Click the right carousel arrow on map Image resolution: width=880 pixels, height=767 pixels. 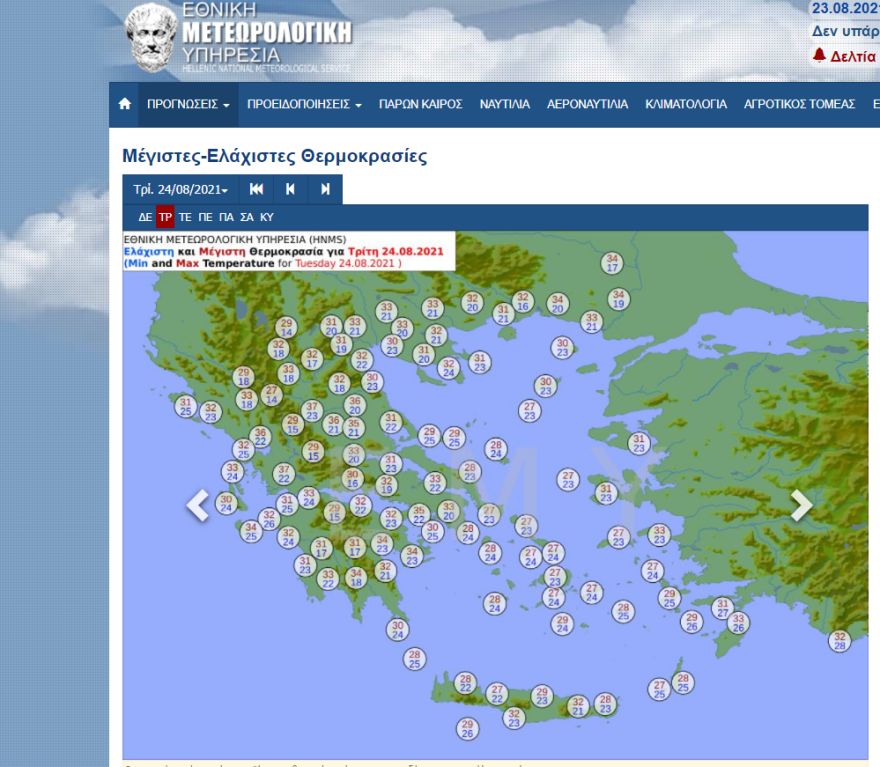801,506
